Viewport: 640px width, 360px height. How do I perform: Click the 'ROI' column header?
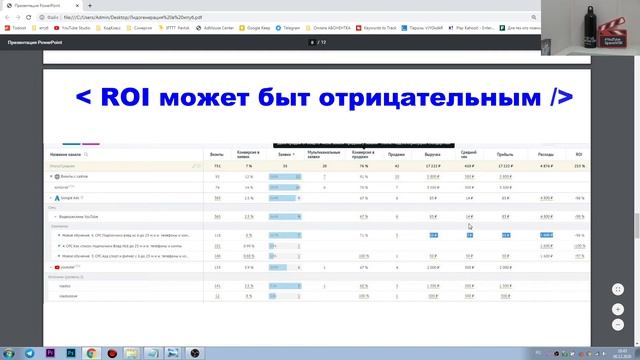tap(579, 155)
